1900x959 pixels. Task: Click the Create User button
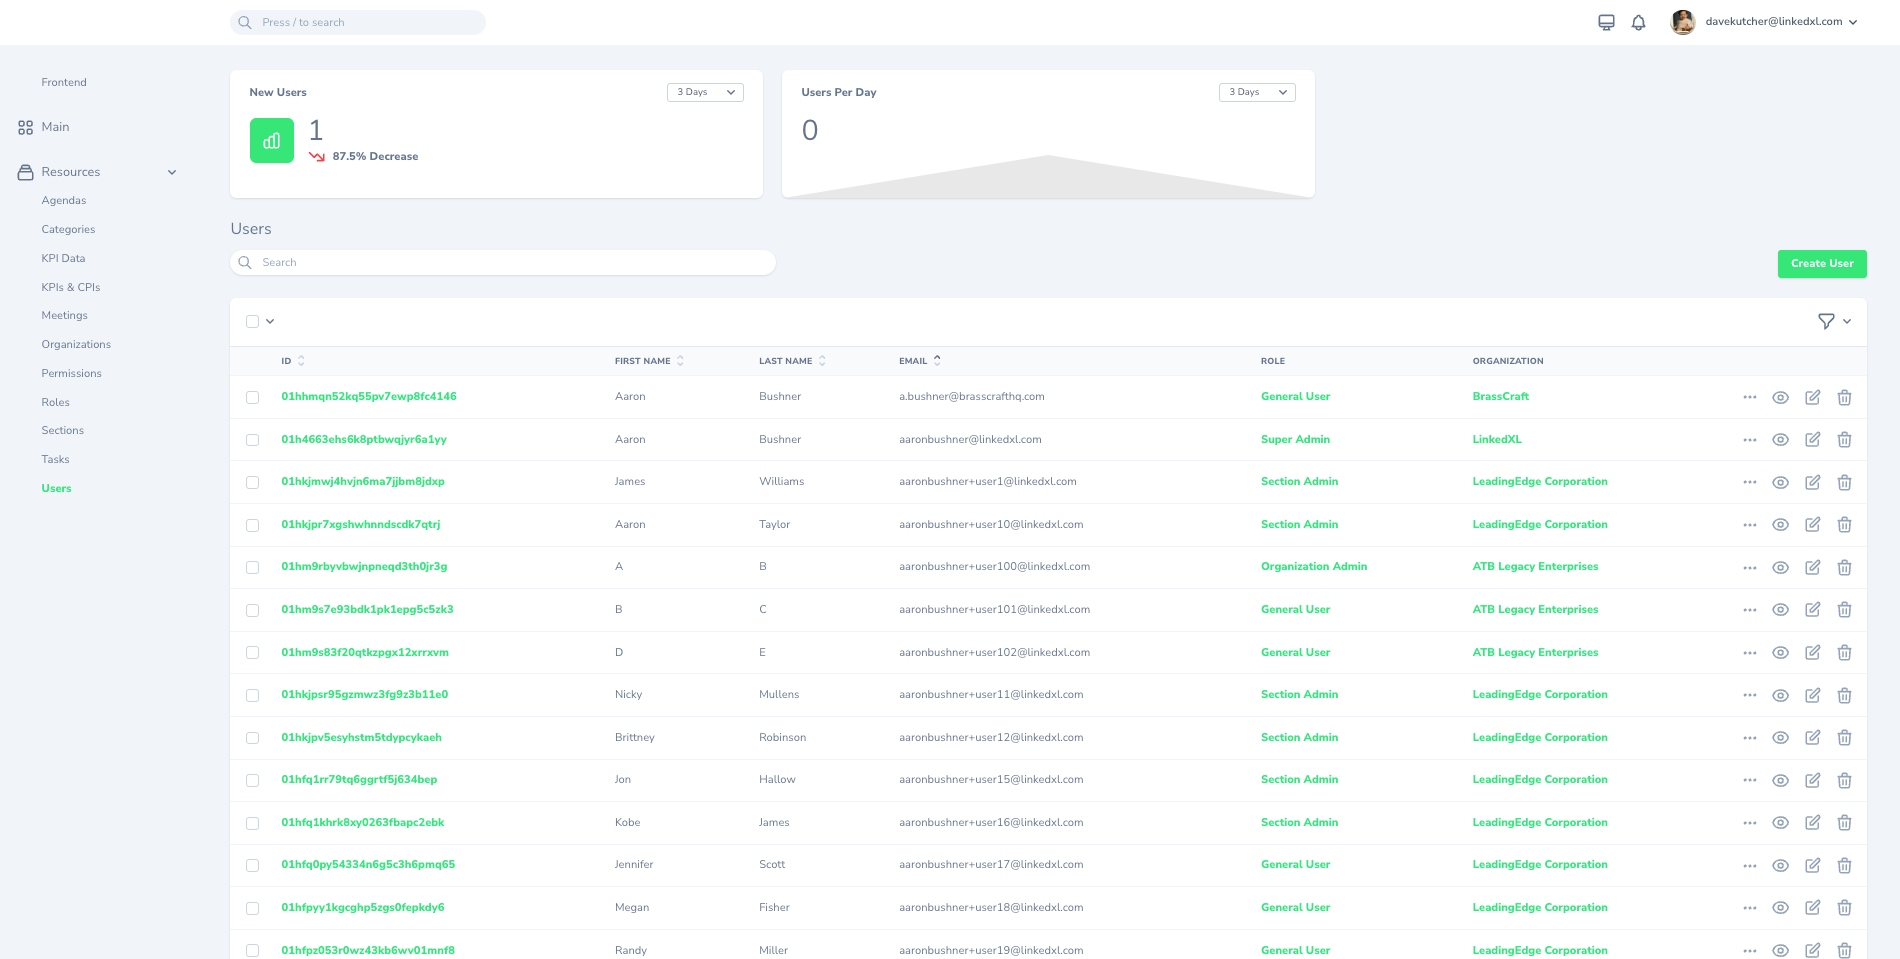coord(1822,264)
